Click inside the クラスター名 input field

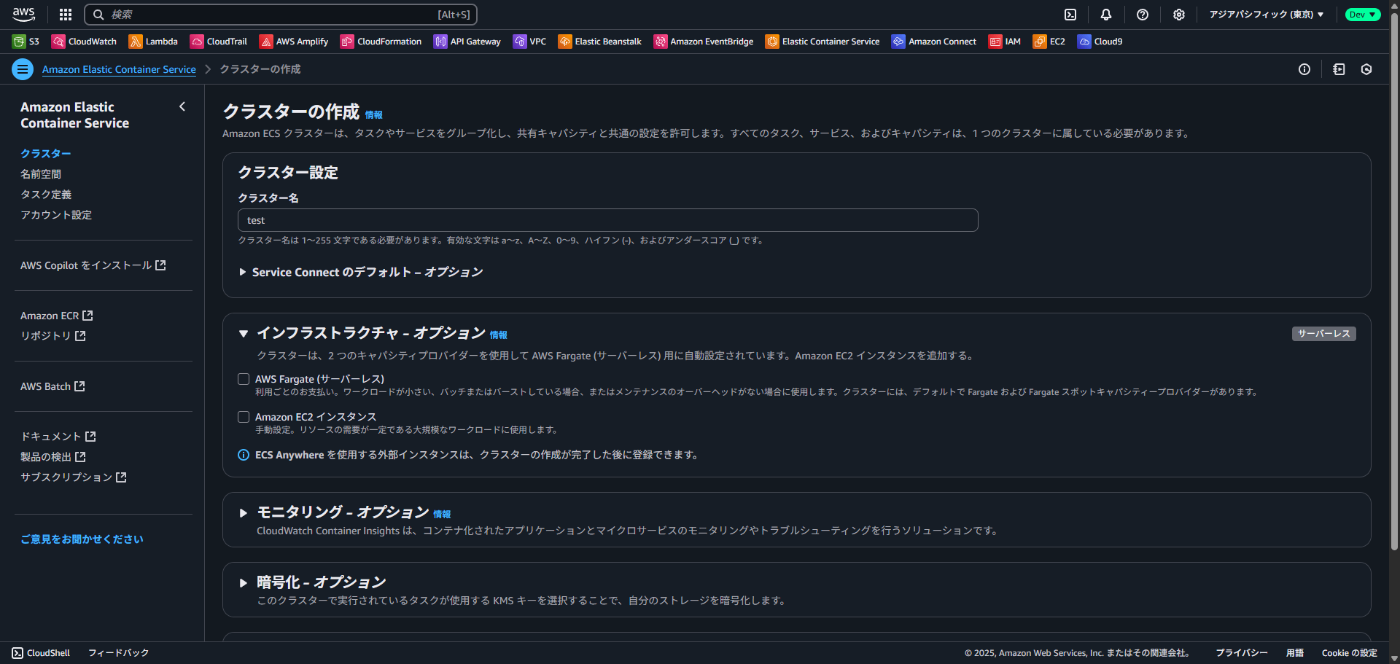pos(607,220)
